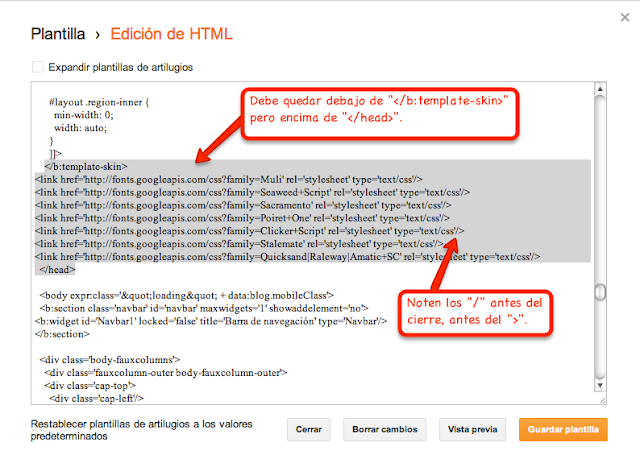The height and width of the screenshot is (459, 640).
Task: Click the ]]> line in the code
Action: tap(55, 154)
